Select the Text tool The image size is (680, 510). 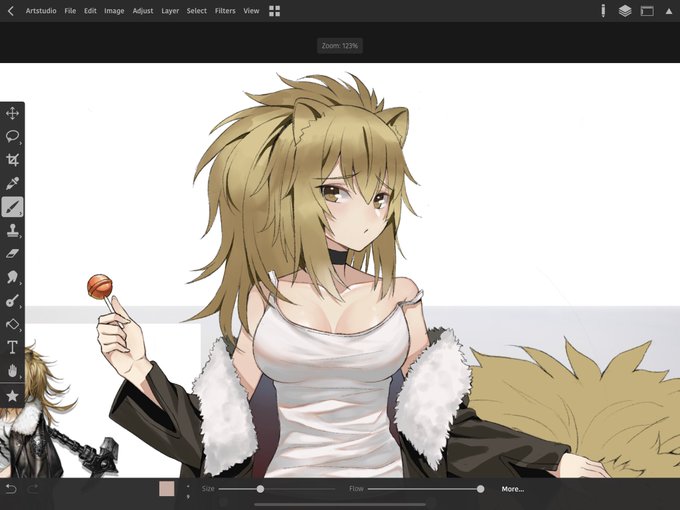(12, 347)
